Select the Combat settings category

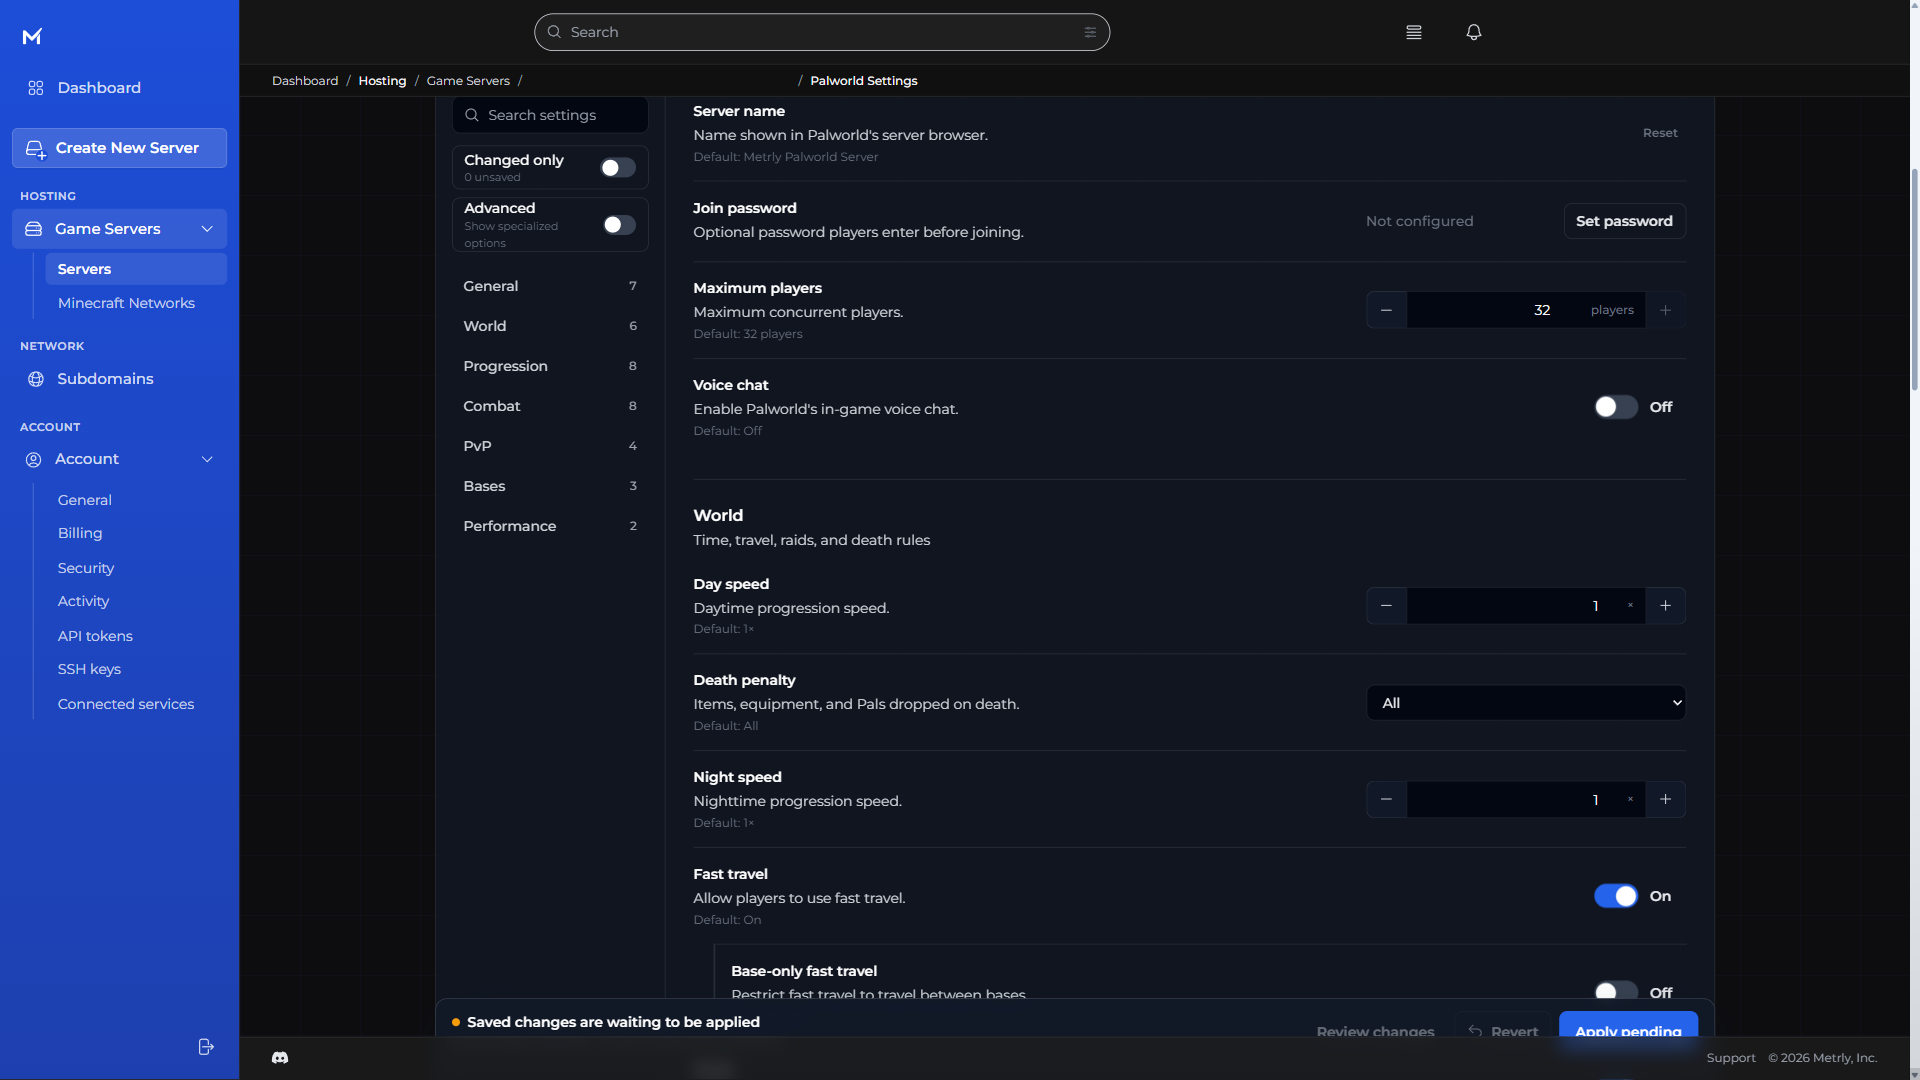coord(549,406)
